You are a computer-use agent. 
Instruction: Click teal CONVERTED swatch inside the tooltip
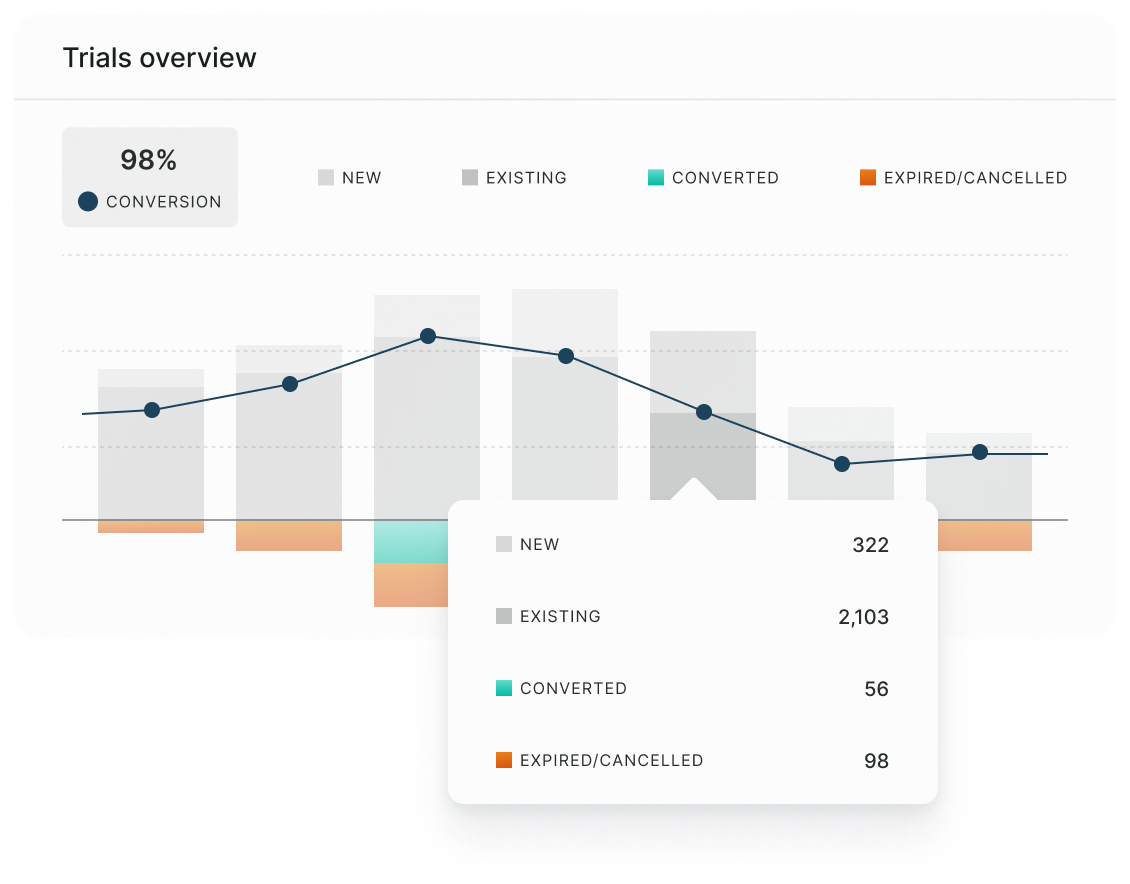click(x=504, y=688)
